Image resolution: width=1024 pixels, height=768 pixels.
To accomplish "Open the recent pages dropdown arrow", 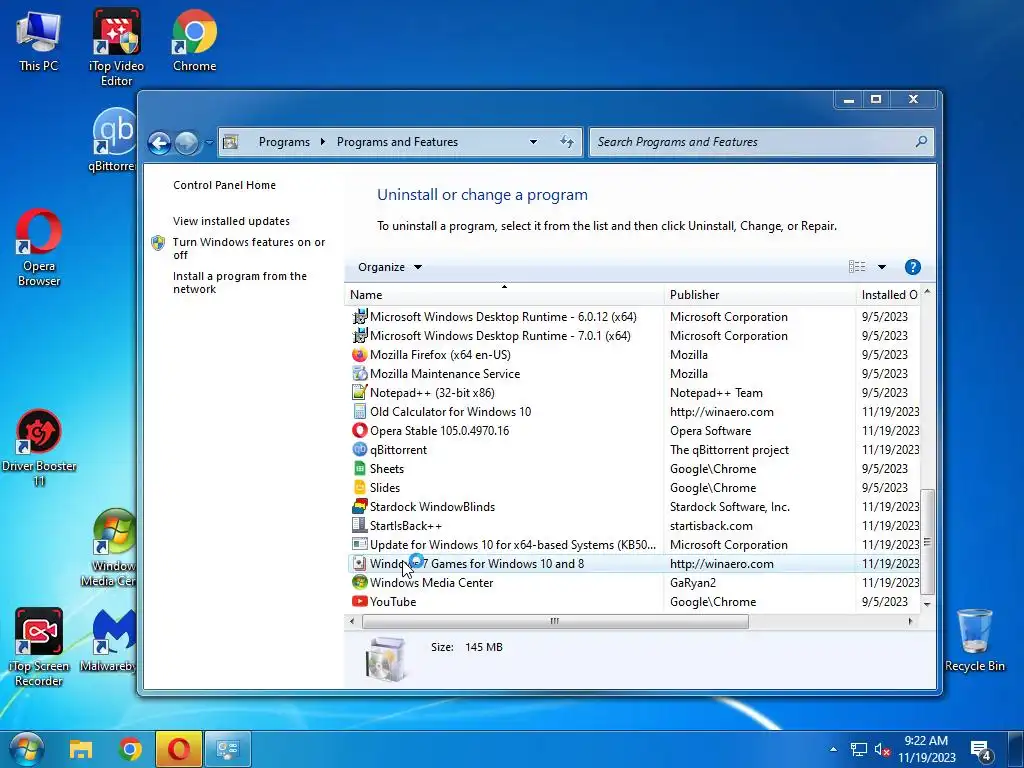I will (209, 142).
